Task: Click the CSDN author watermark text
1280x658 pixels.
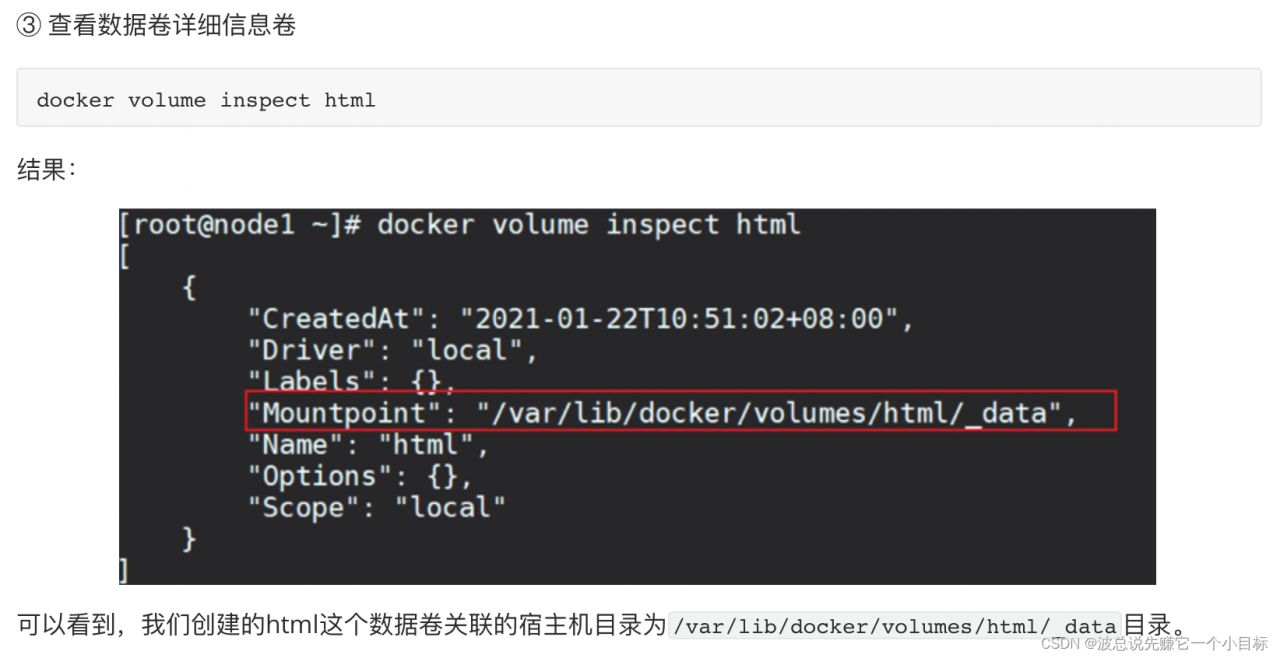Action: click(1154, 643)
